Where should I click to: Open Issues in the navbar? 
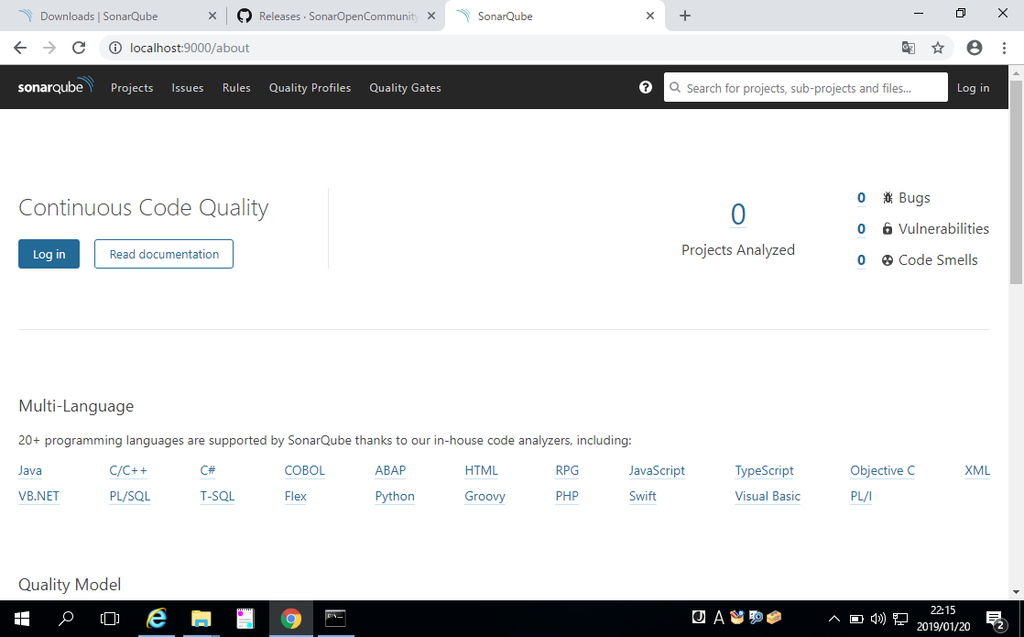coord(187,88)
